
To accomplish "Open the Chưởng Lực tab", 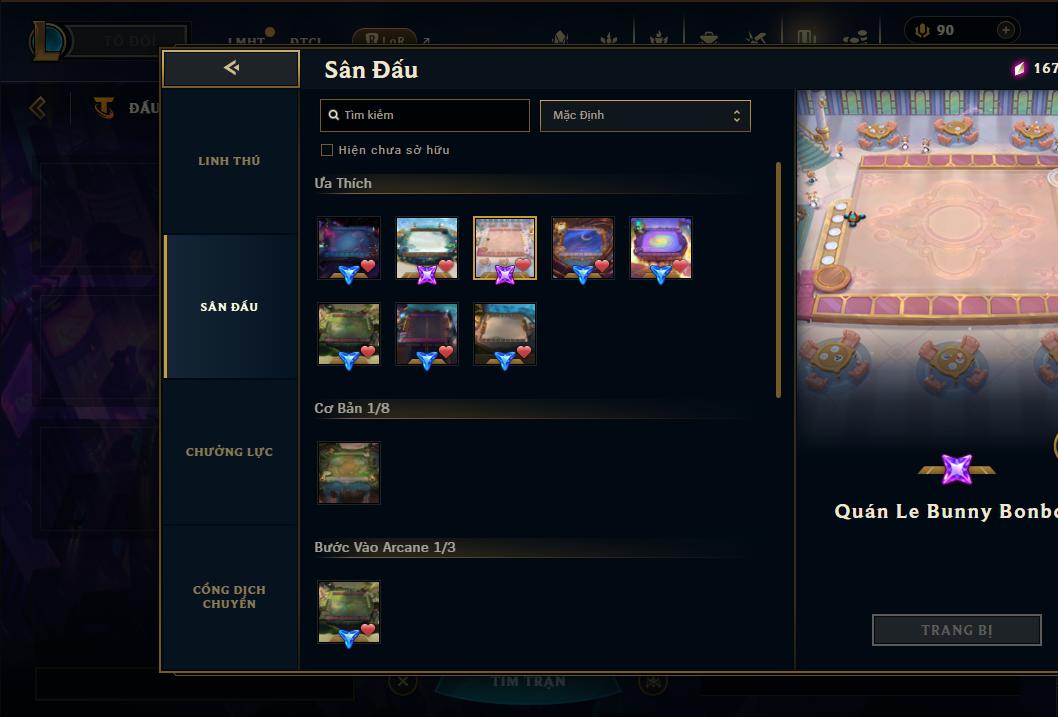I will (229, 452).
